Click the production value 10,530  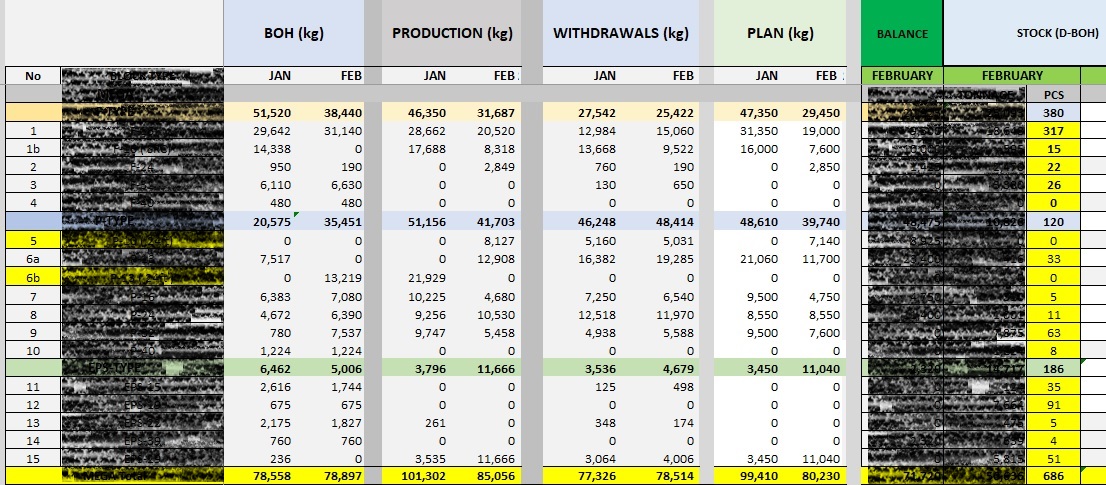point(497,314)
